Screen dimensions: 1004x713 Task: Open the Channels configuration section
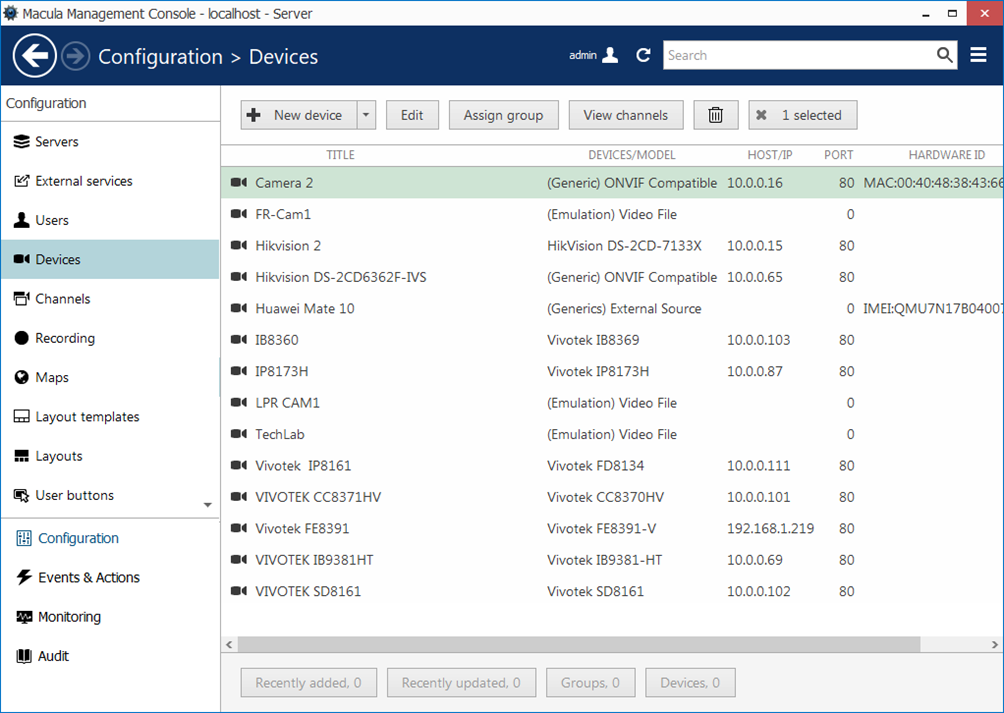62,299
